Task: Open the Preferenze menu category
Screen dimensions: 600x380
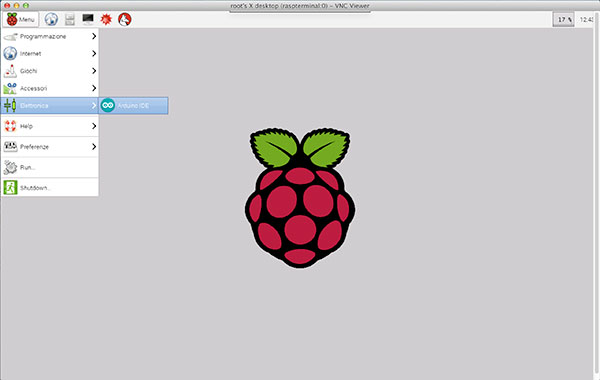Action: tap(50, 147)
